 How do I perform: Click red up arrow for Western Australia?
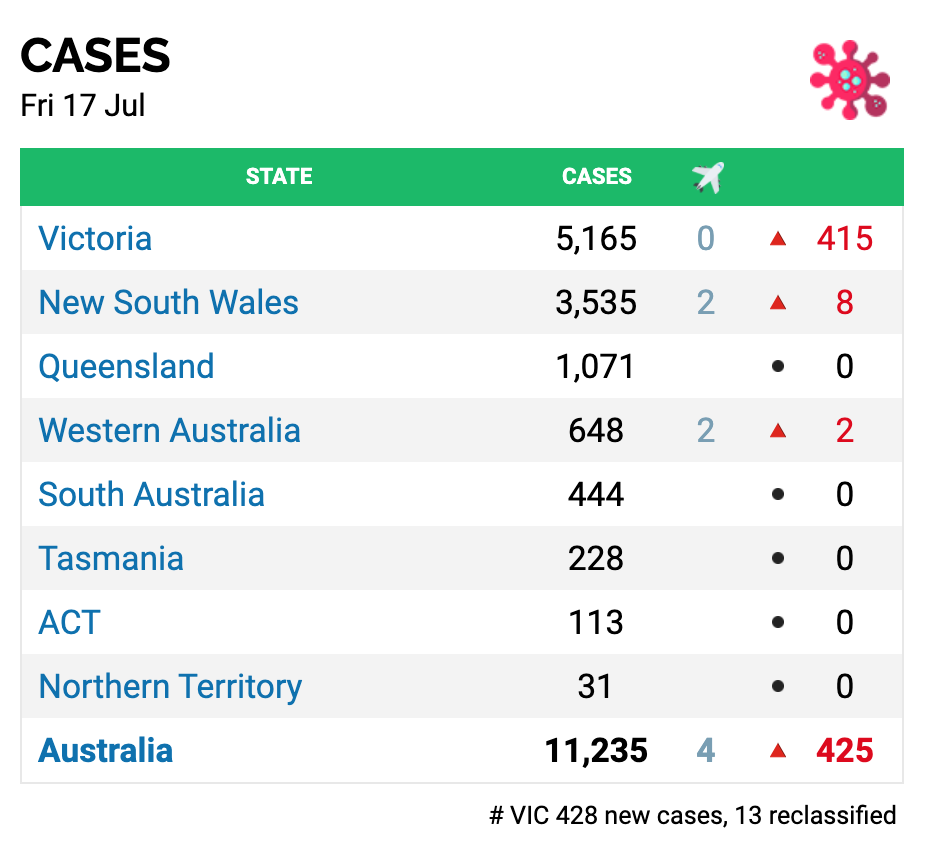tap(778, 431)
